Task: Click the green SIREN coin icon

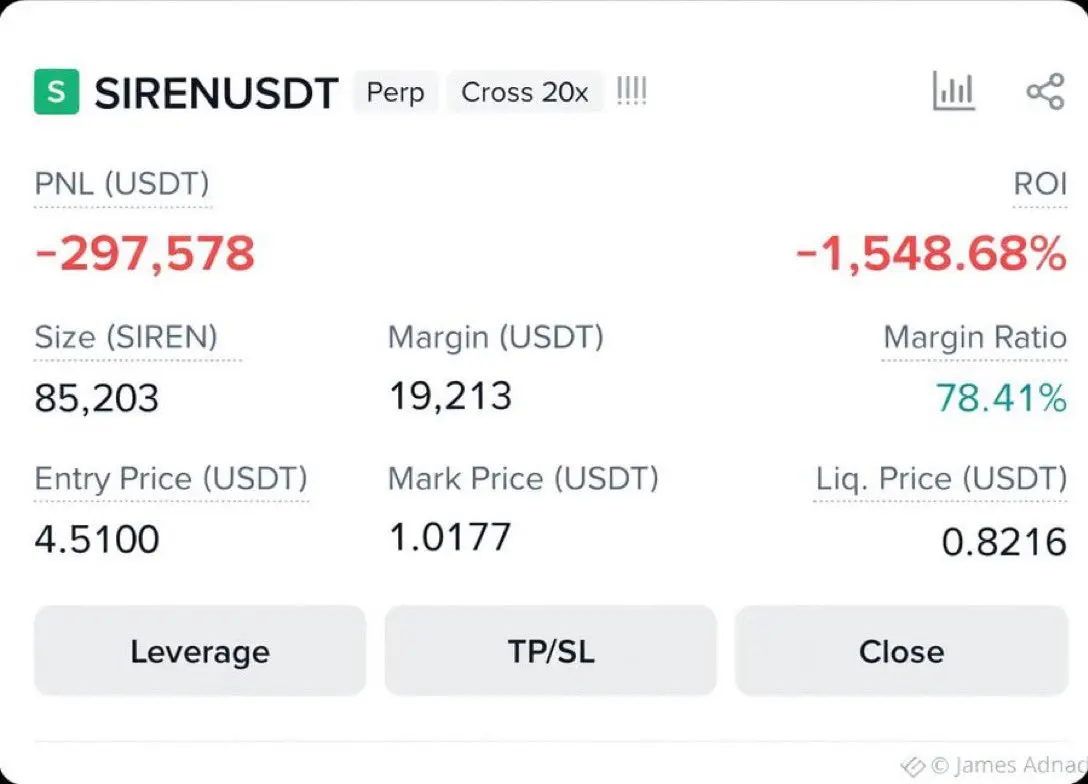Action: [x=56, y=92]
